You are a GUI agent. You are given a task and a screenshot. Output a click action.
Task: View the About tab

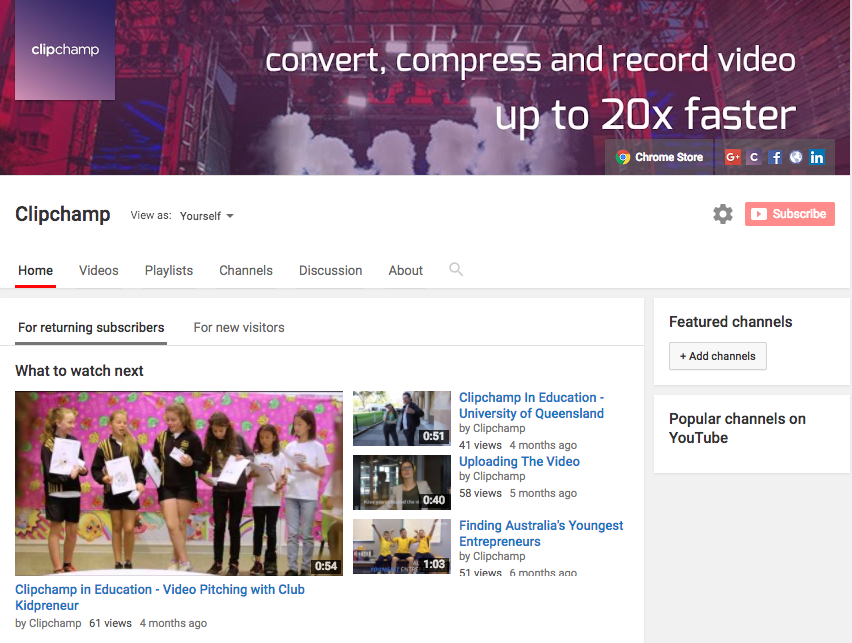click(405, 271)
